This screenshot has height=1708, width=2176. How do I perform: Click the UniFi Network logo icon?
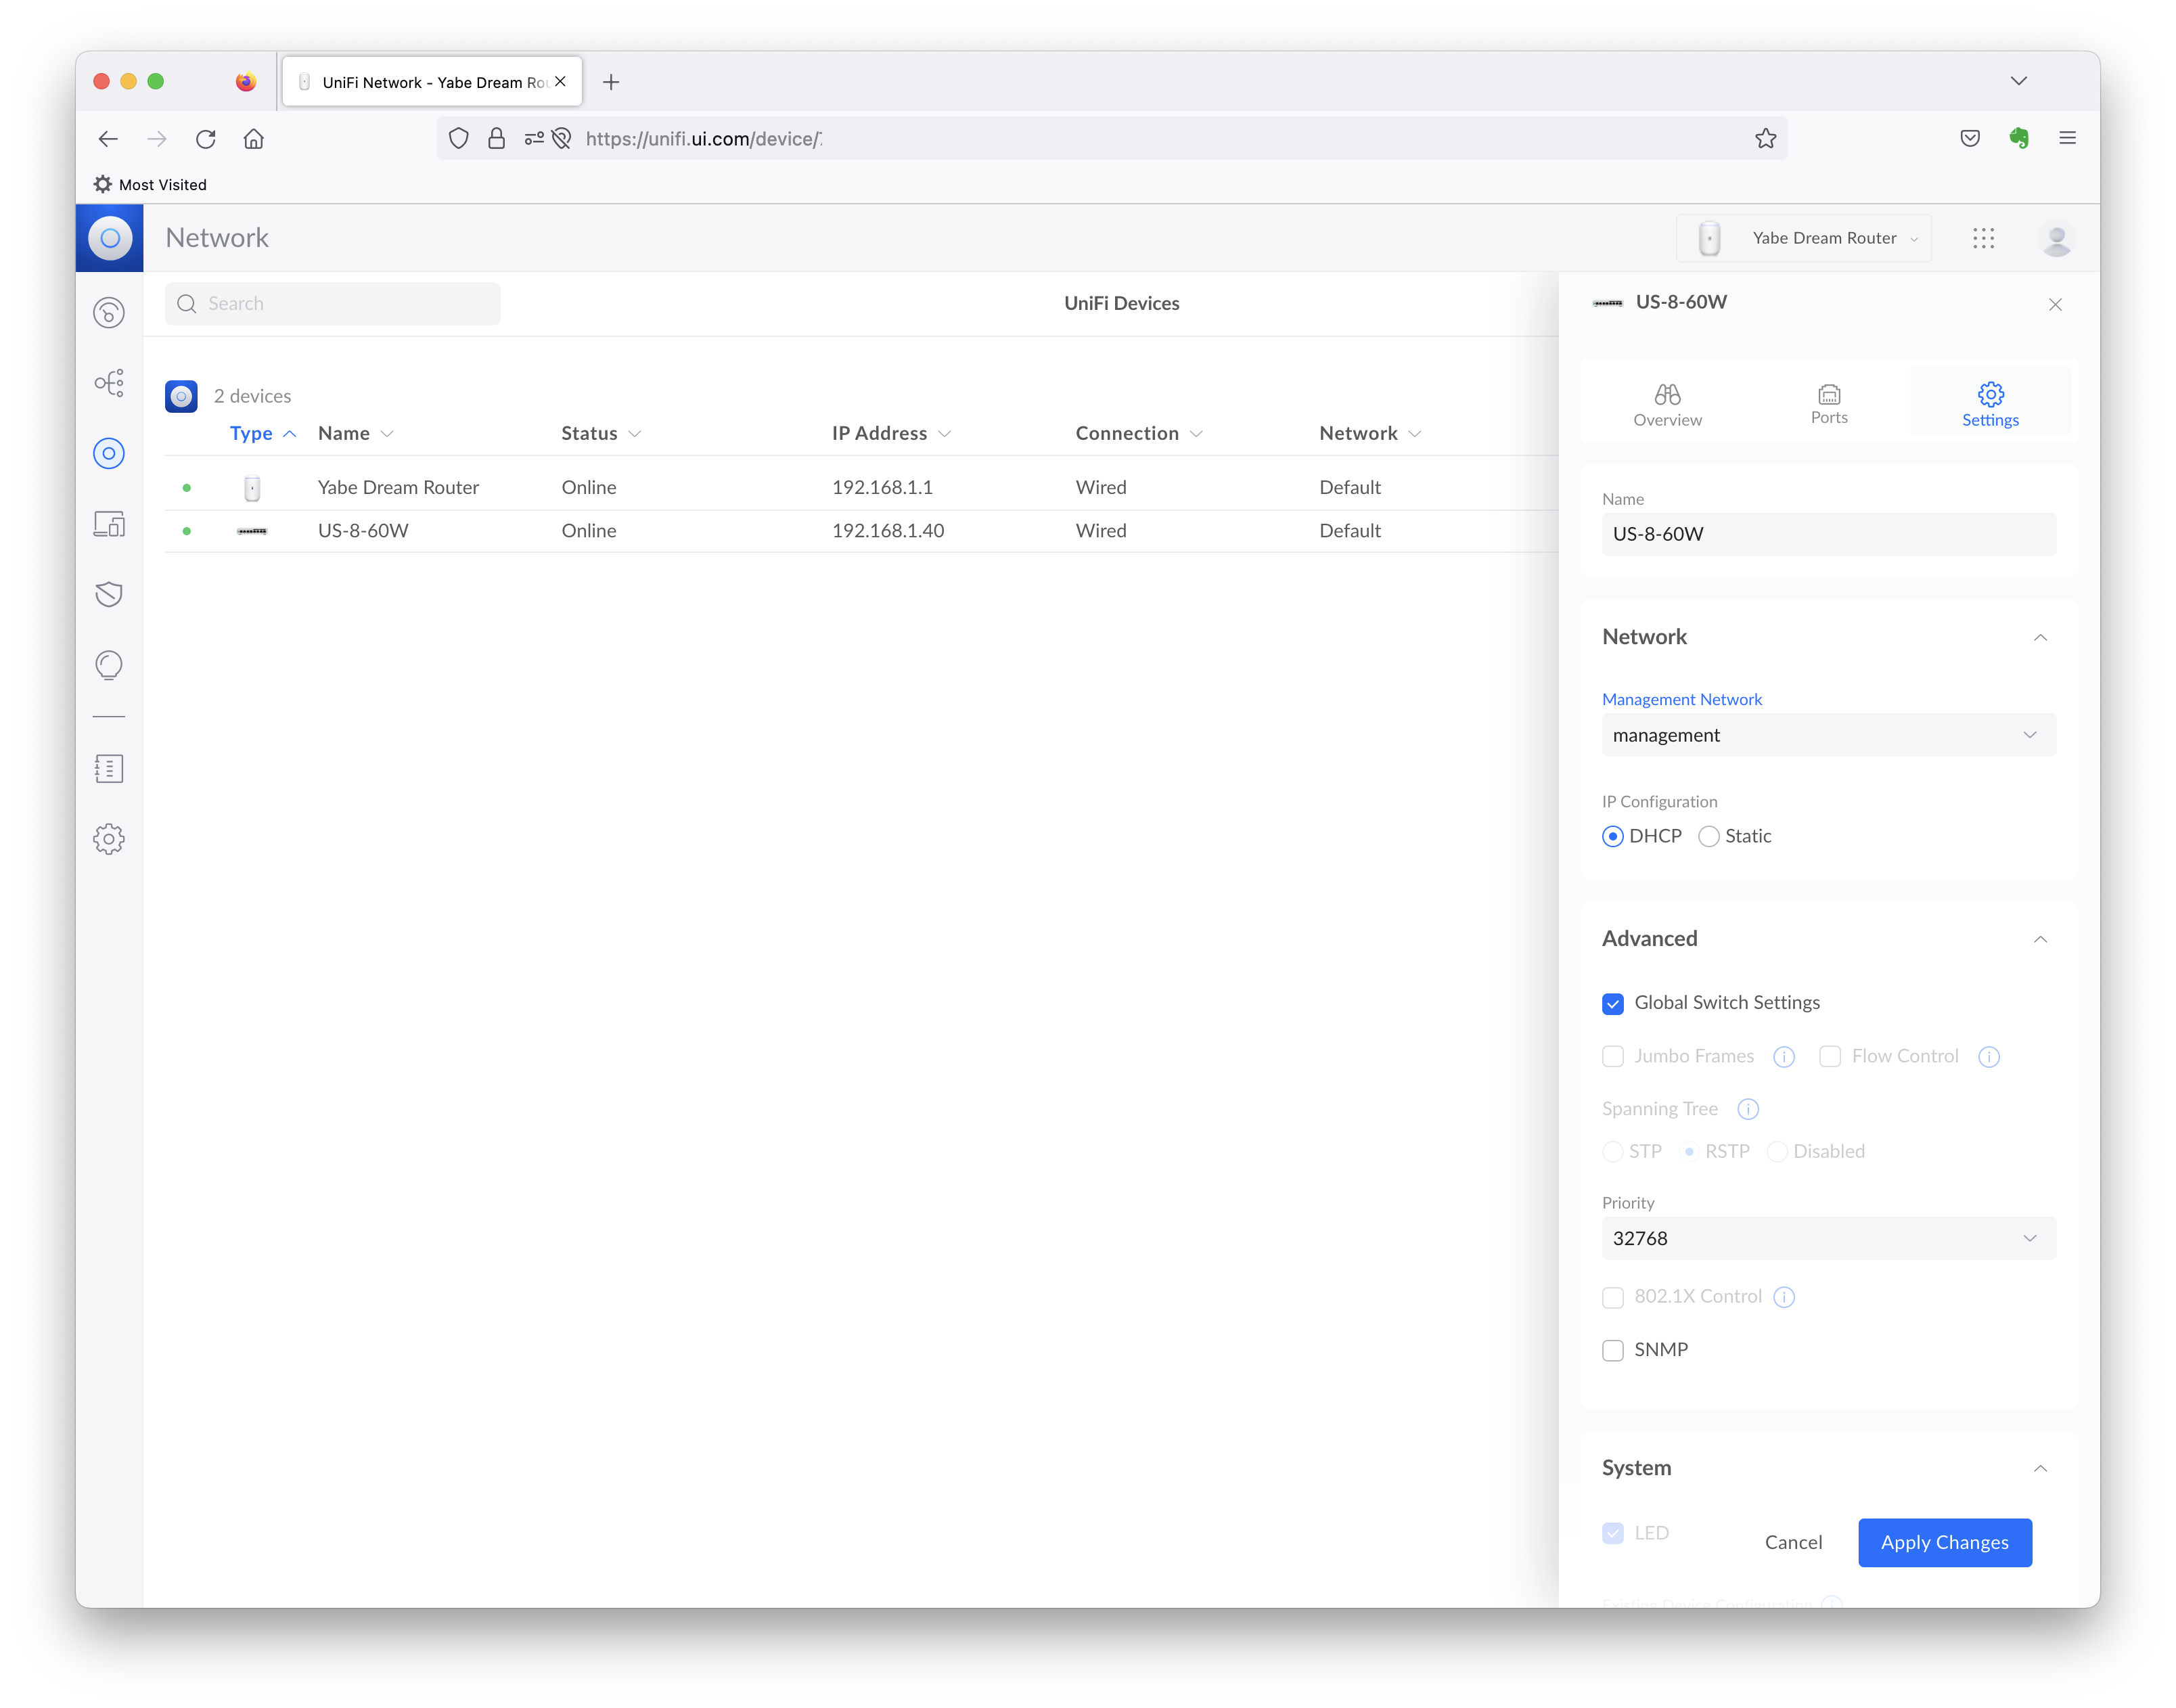click(110, 238)
